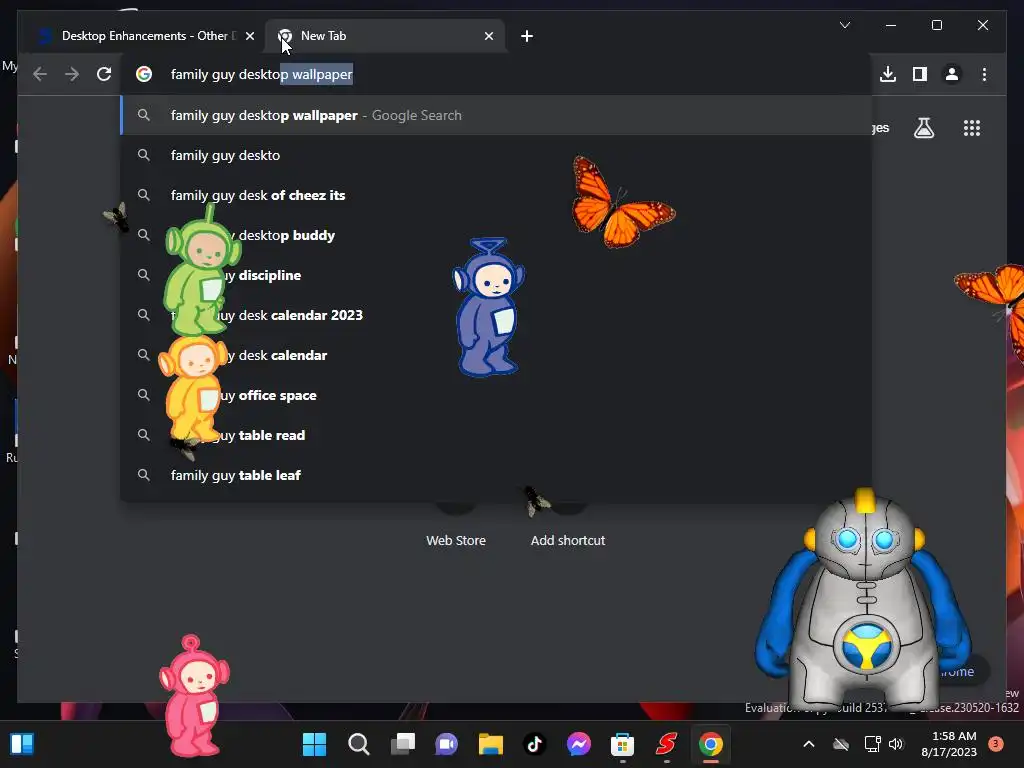Image resolution: width=1024 pixels, height=768 pixels.
Task: Pick the 'desk calendar 2023' suggestion
Action: 496,315
